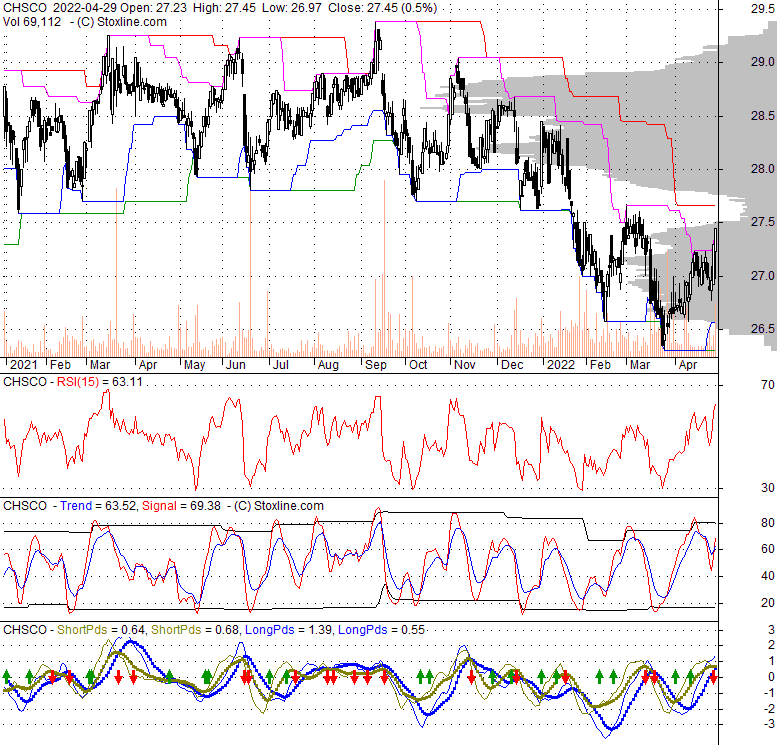Click the LongPds = 0.55 legend entry

(x=381, y=630)
